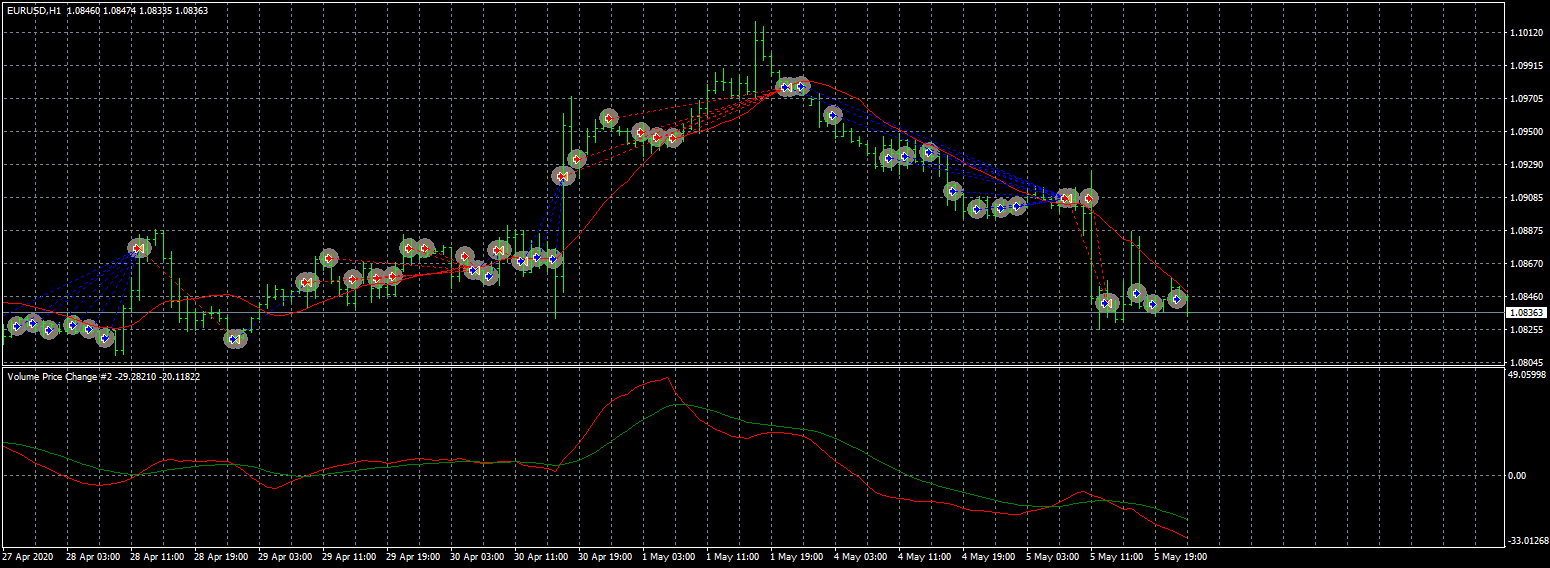The width and height of the screenshot is (1550, 568).
Task: Click the 28 Apr 11:00 time label
Action: click(x=157, y=555)
